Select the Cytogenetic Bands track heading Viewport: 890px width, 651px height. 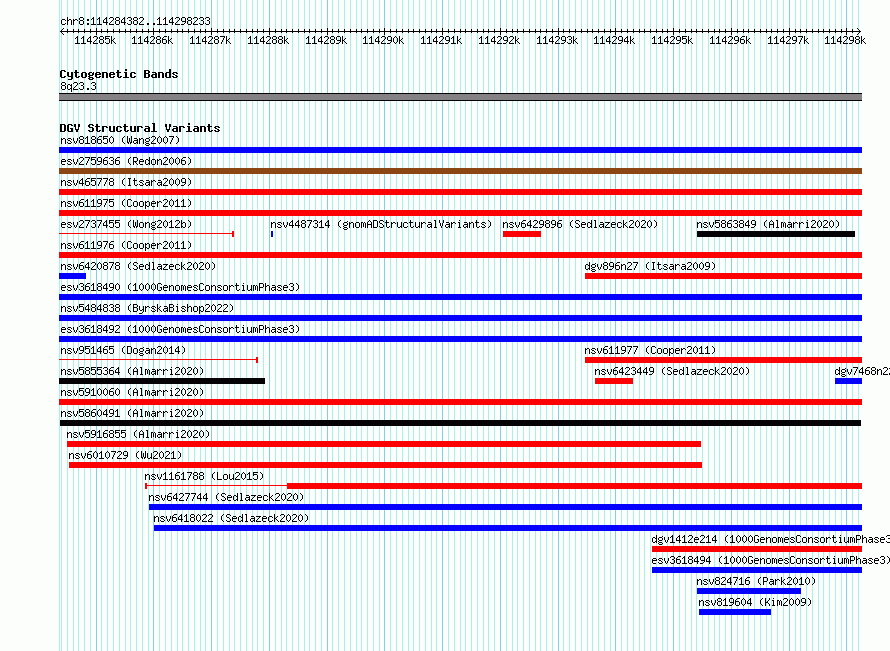[x=119, y=74]
